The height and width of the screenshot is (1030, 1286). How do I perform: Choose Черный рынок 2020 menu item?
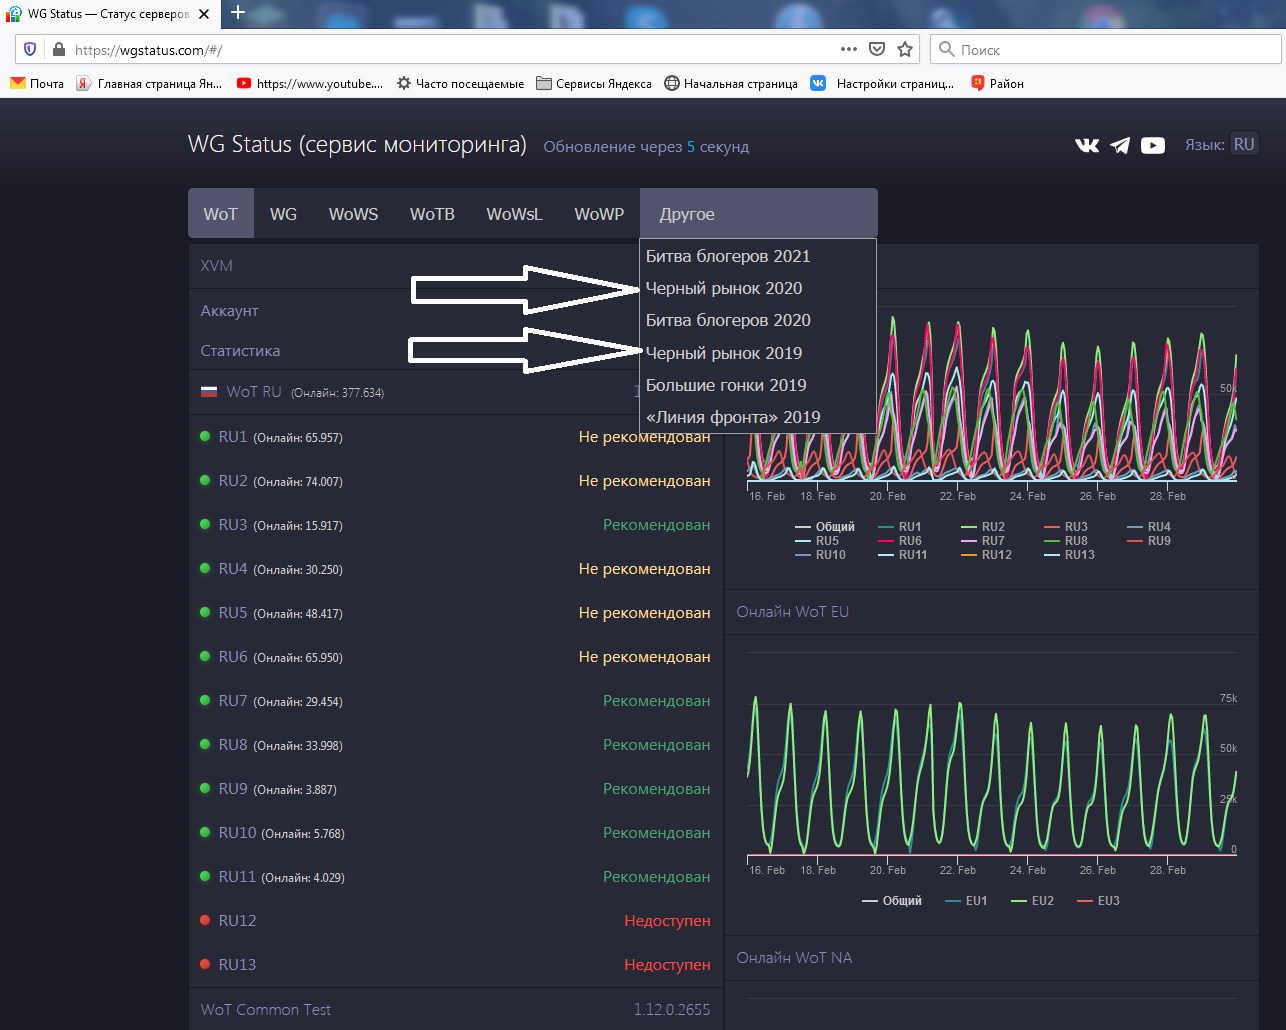pyautogui.click(x=758, y=288)
